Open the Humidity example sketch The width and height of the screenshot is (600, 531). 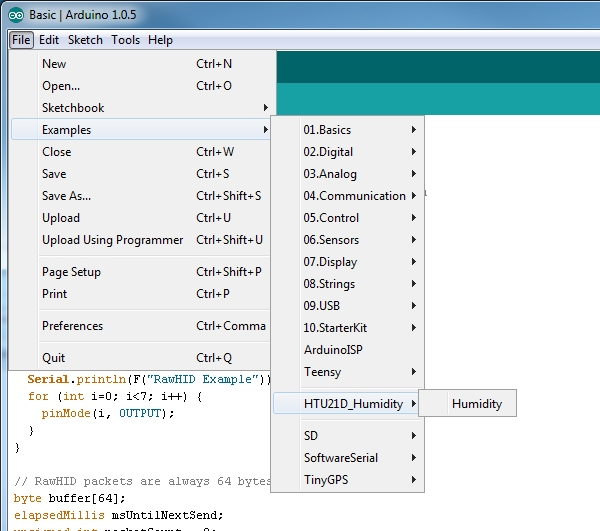476,404
